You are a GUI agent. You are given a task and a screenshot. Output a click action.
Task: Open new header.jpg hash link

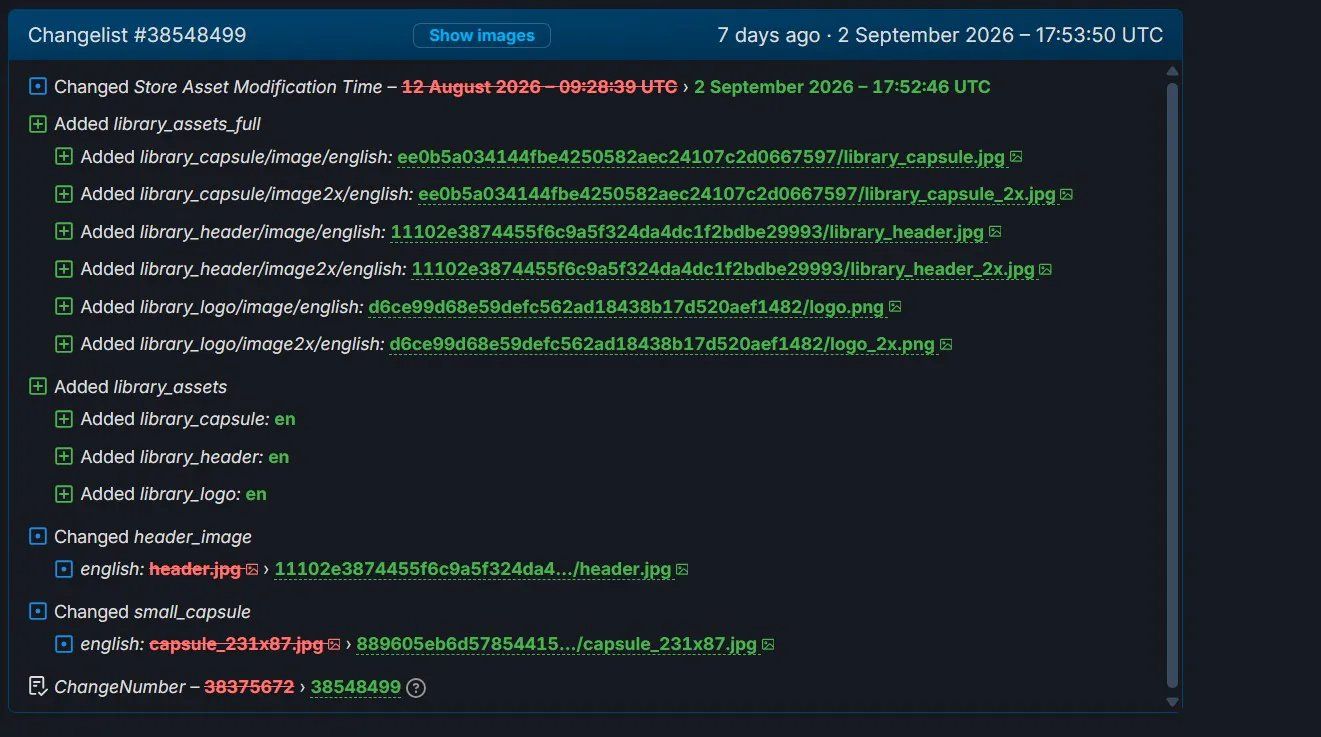[x=473, y=569]
